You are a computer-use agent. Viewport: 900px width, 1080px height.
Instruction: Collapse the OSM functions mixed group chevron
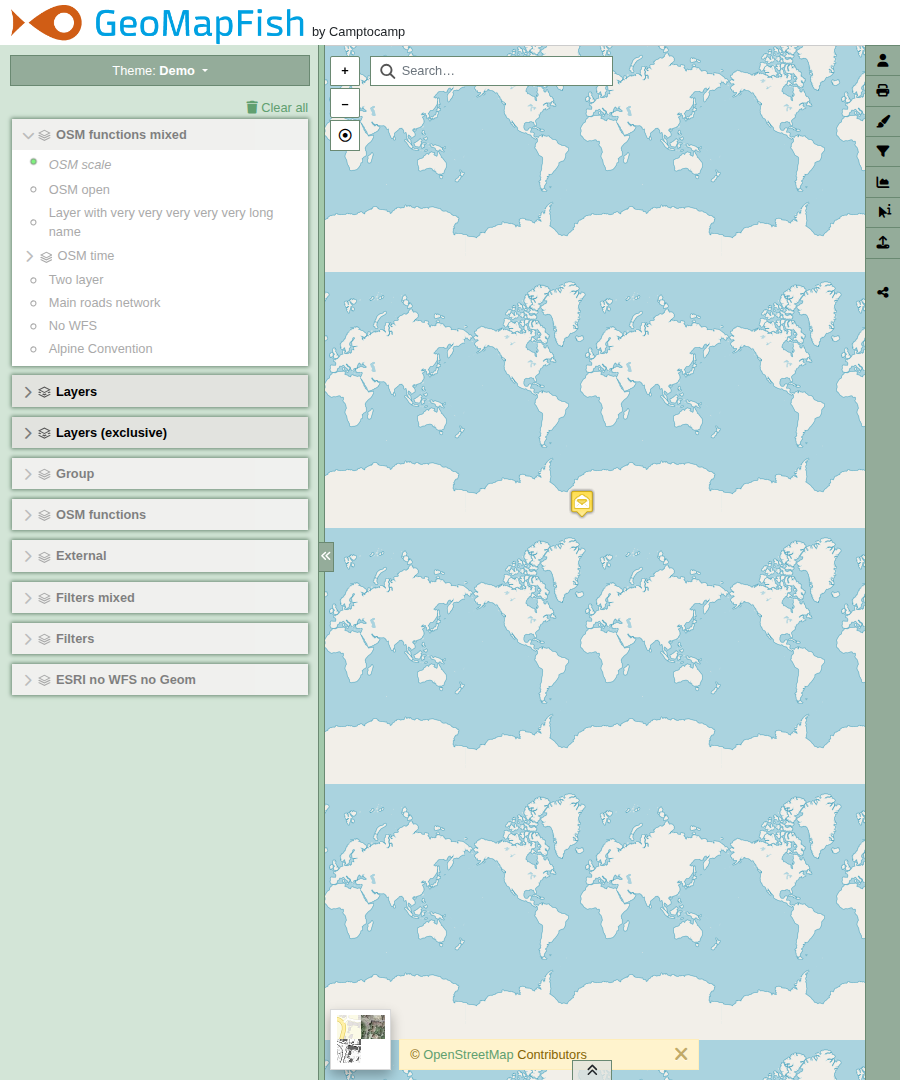(x=28, y=136)
